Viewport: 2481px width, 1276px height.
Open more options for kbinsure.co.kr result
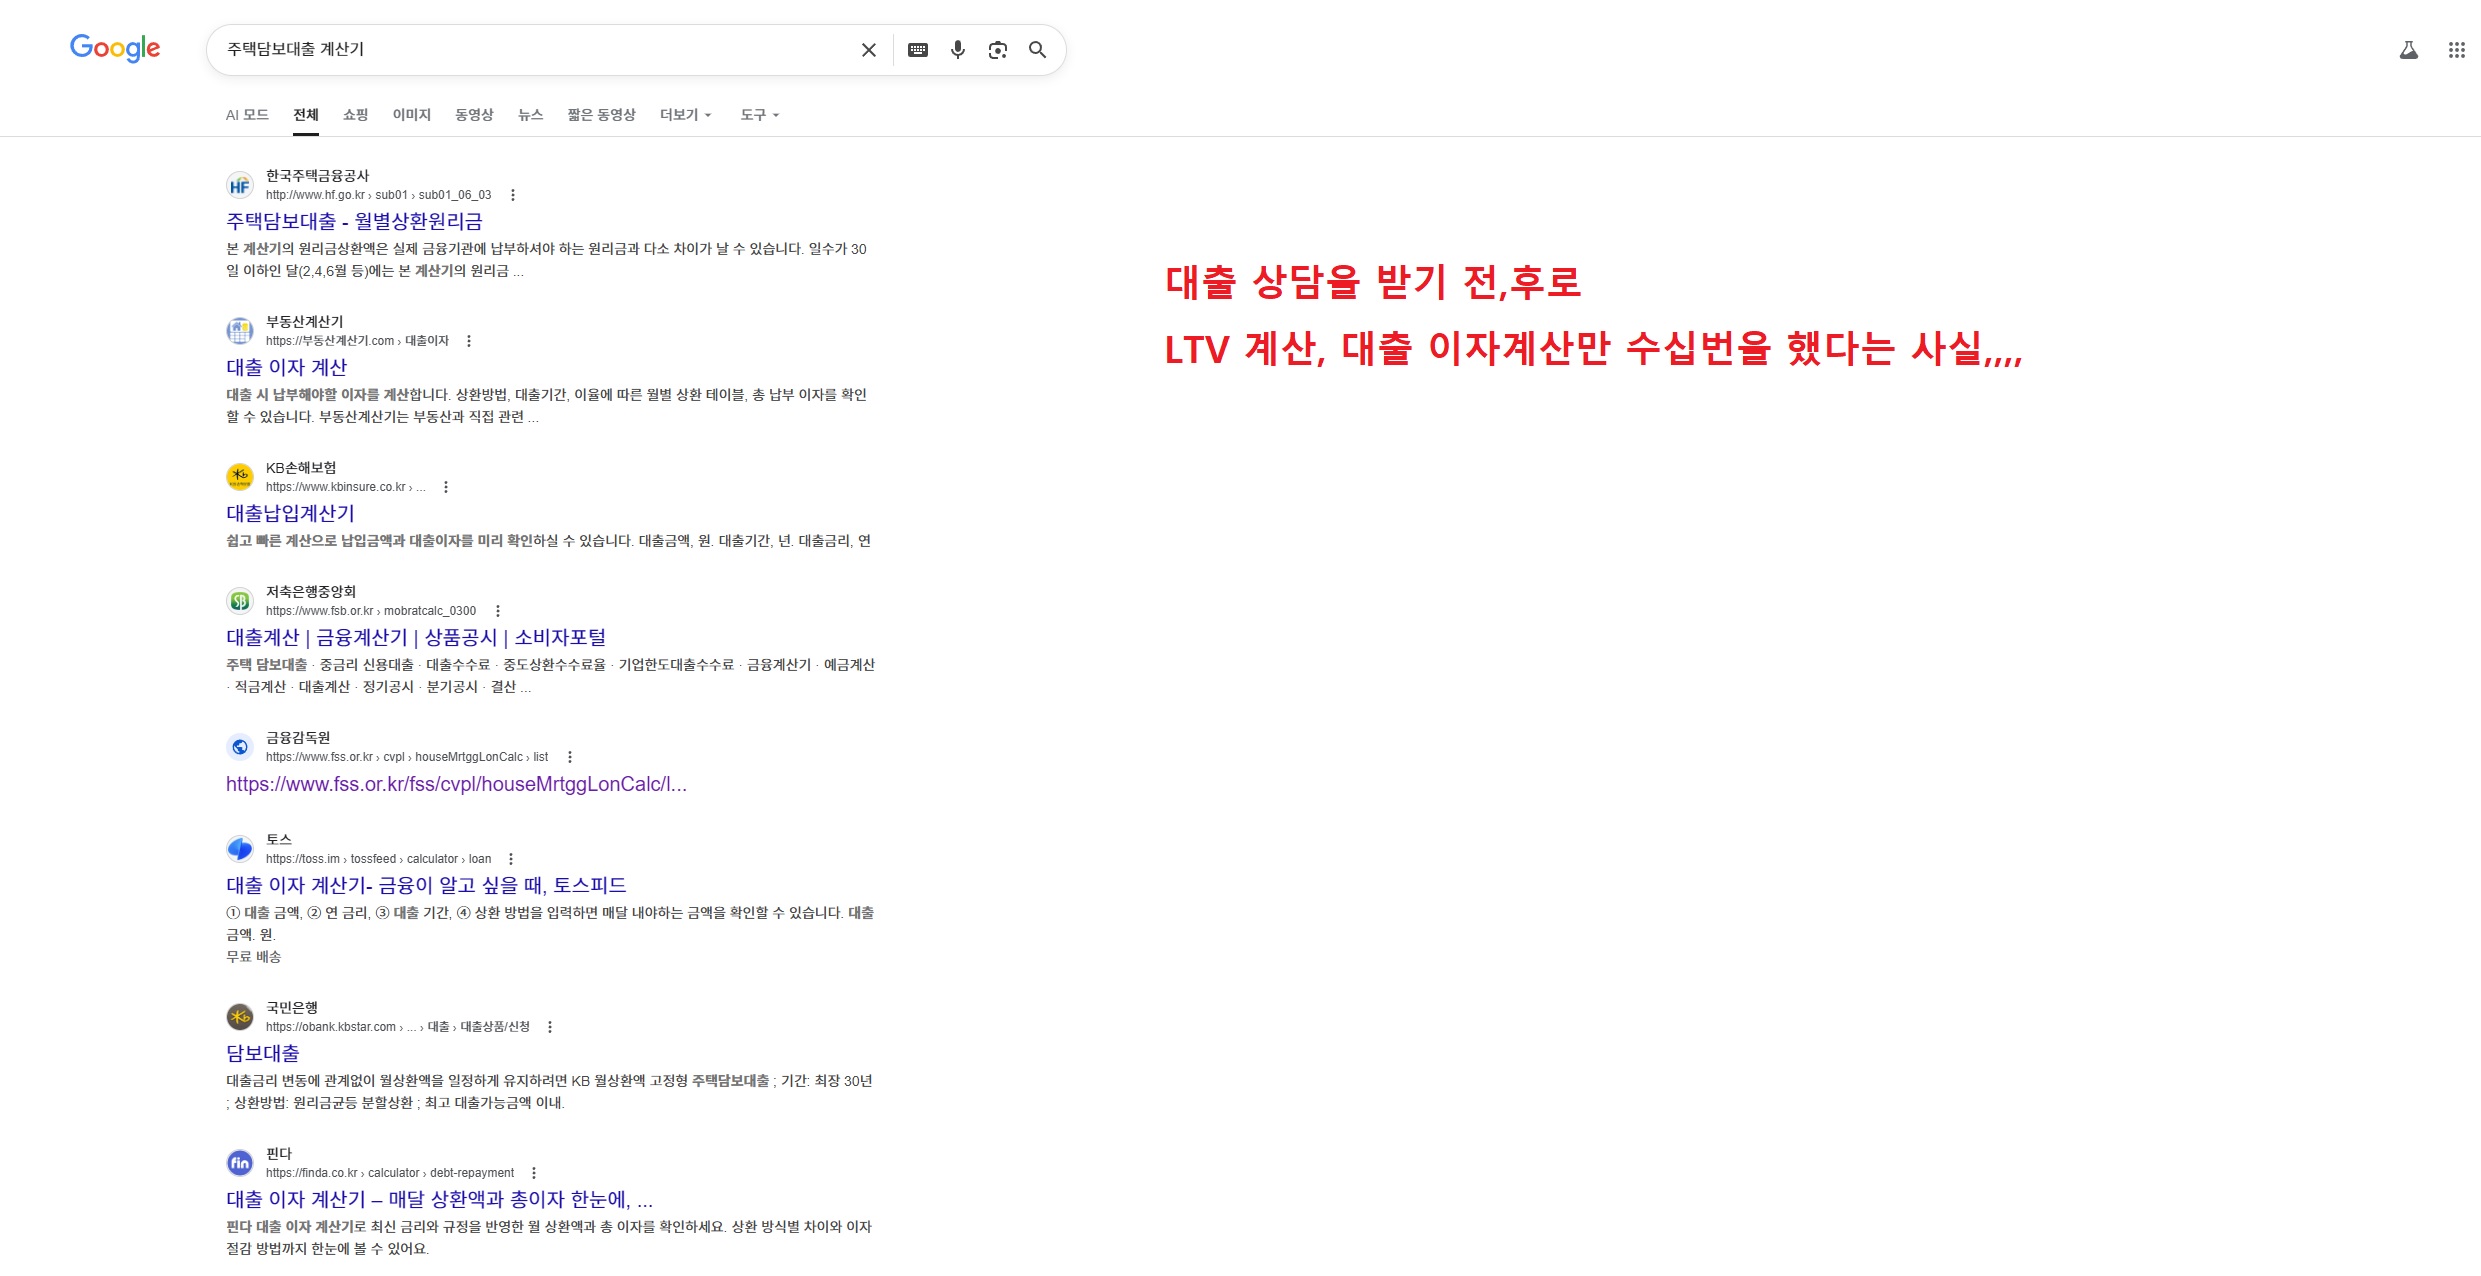446,487
